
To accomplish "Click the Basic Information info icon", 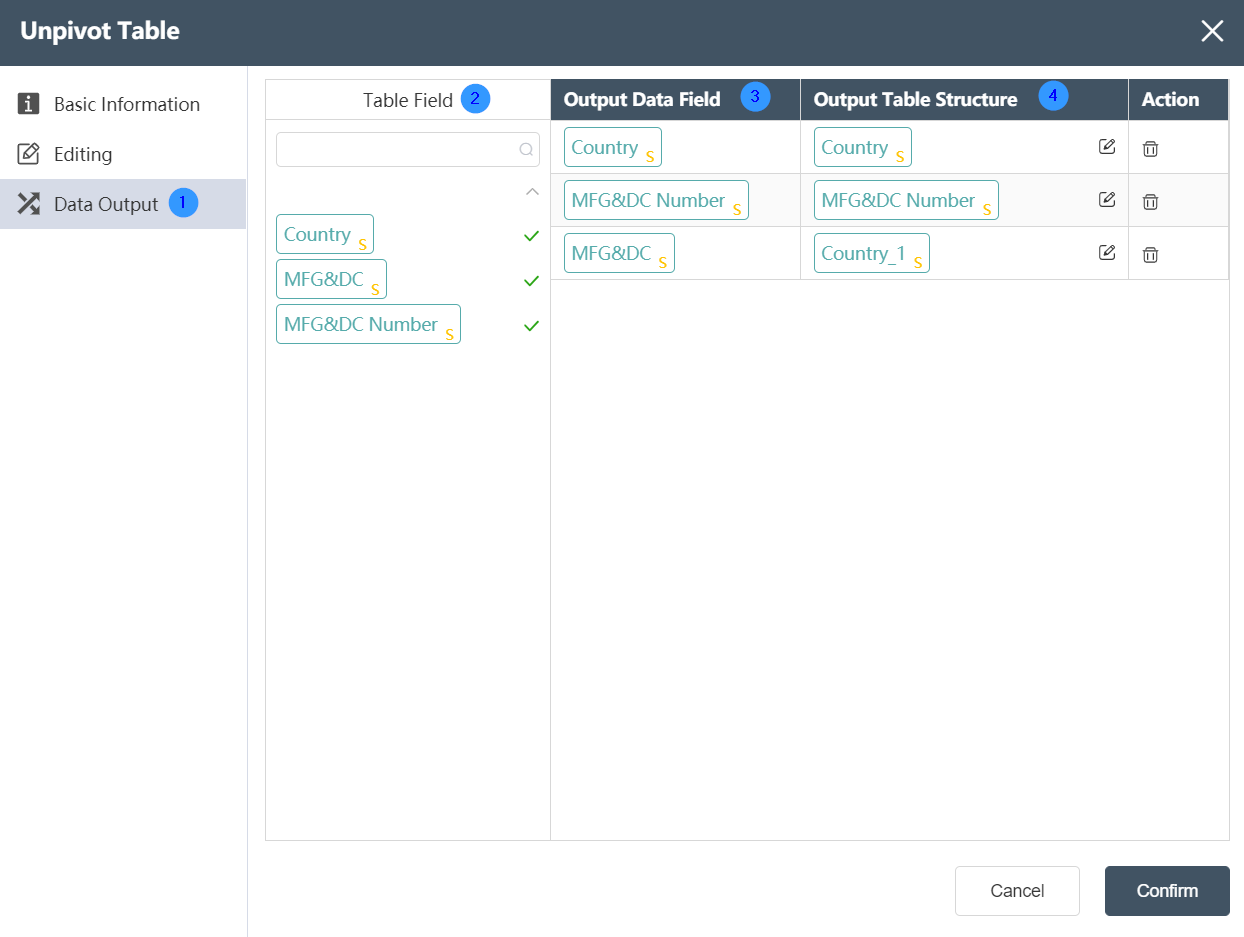I will 29,104.
